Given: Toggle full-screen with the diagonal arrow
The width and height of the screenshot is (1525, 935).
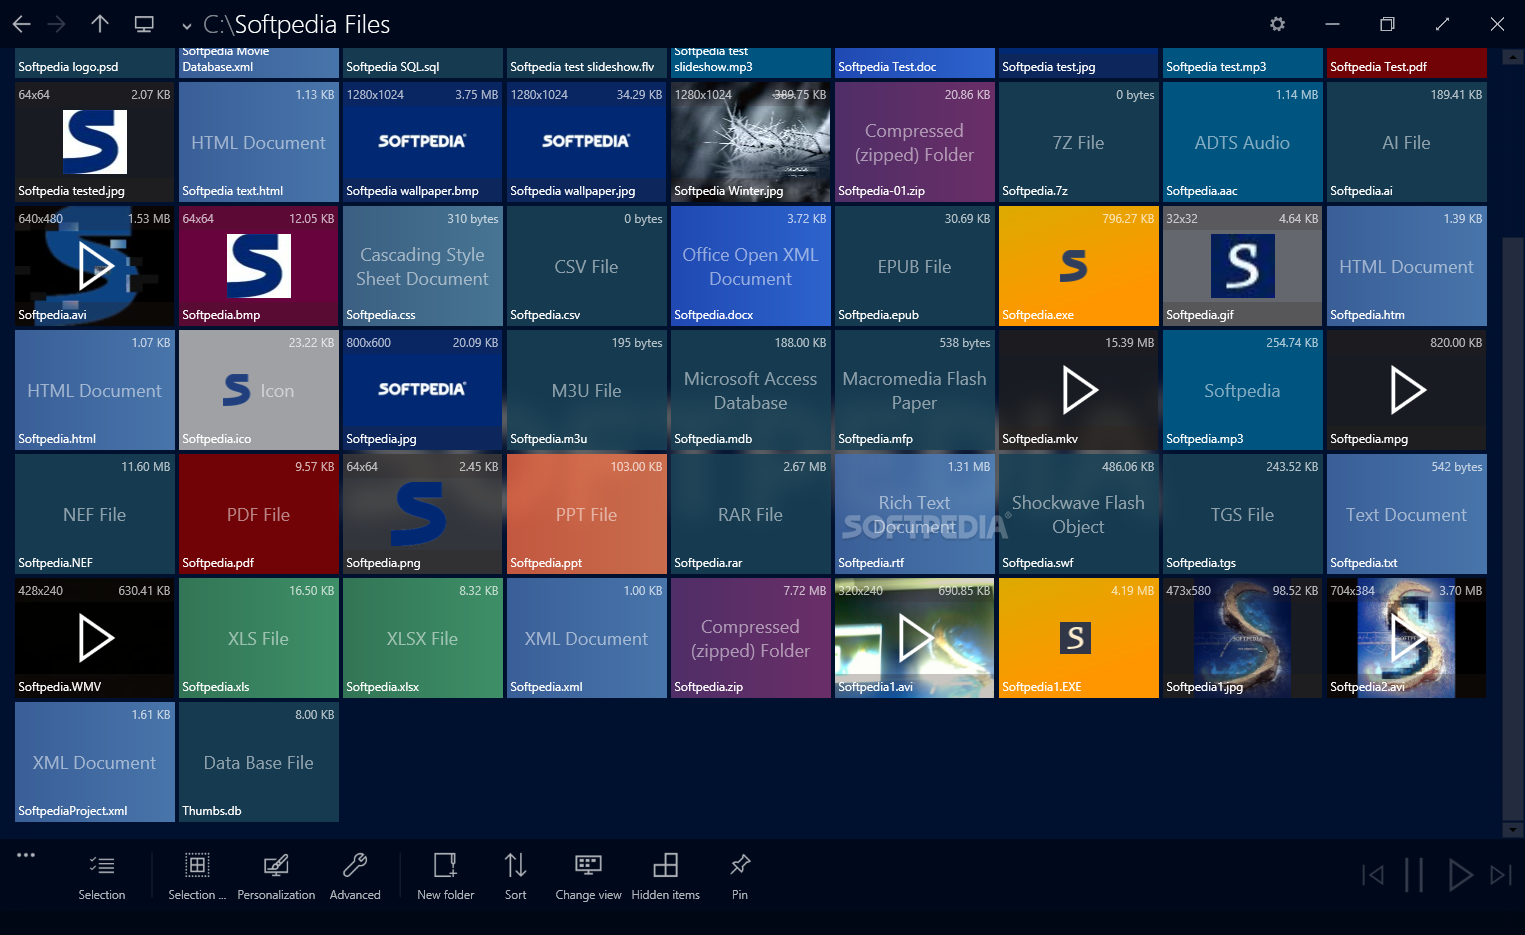Looking at the screenshot, I should pyautogui.click(x=1442, y=24).
